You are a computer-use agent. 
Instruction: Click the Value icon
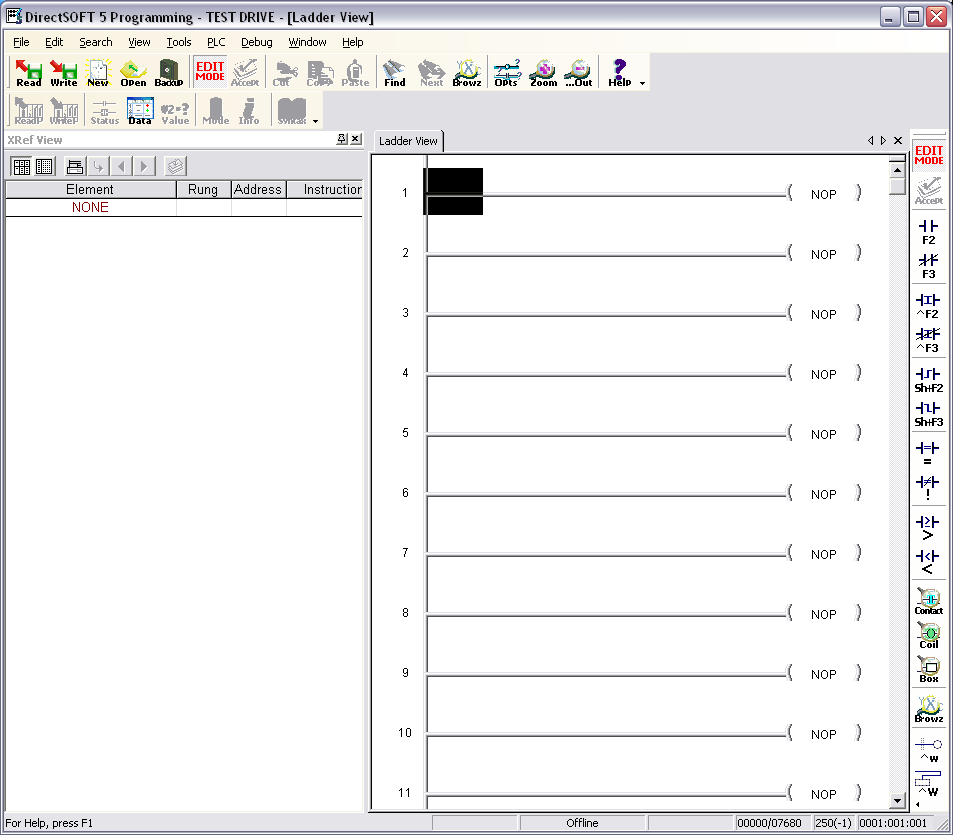point(175,111)
